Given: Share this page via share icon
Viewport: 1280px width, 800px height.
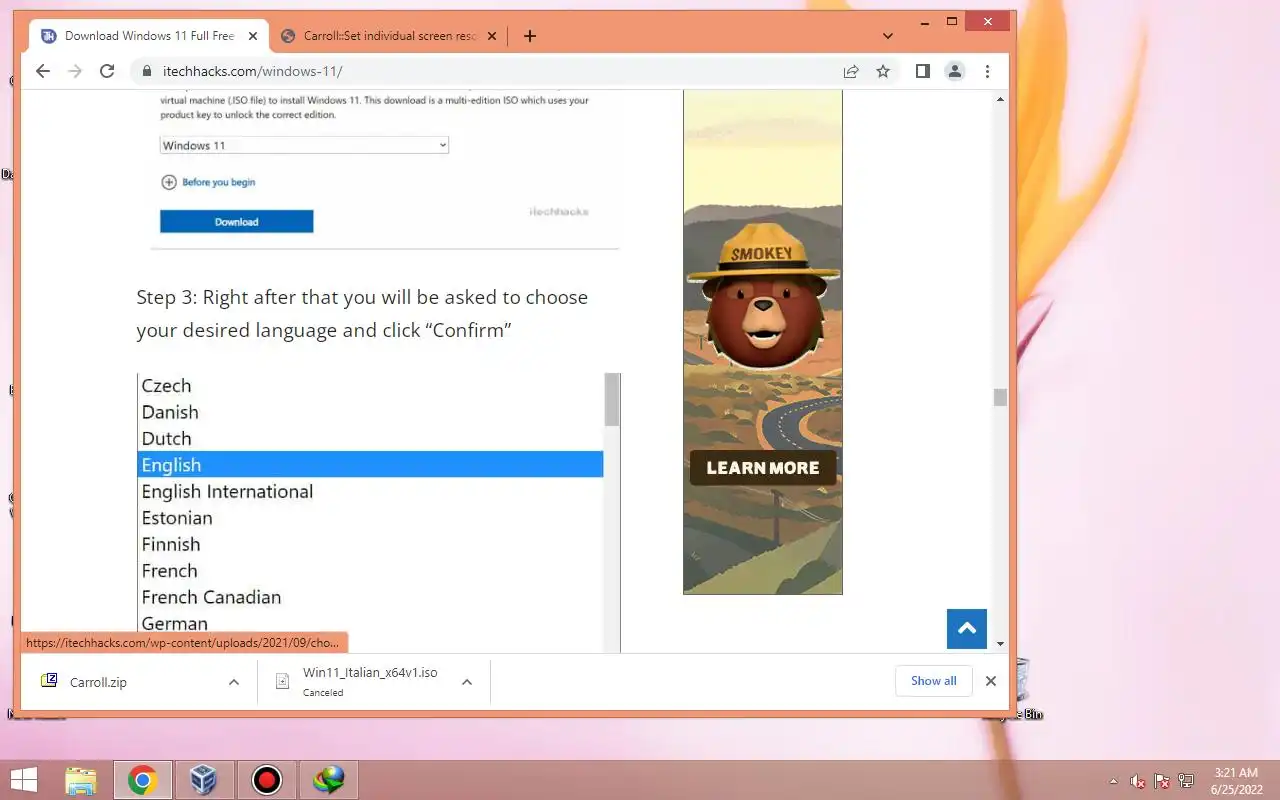Looking at the screenshot, I should [x=851, y=71].
